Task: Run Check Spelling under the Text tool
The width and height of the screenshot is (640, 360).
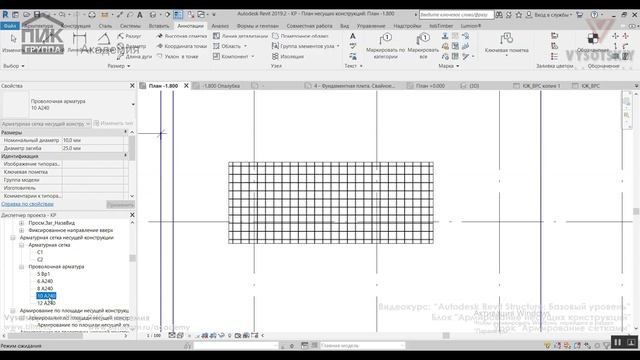Action: click(x=353, y=46)
